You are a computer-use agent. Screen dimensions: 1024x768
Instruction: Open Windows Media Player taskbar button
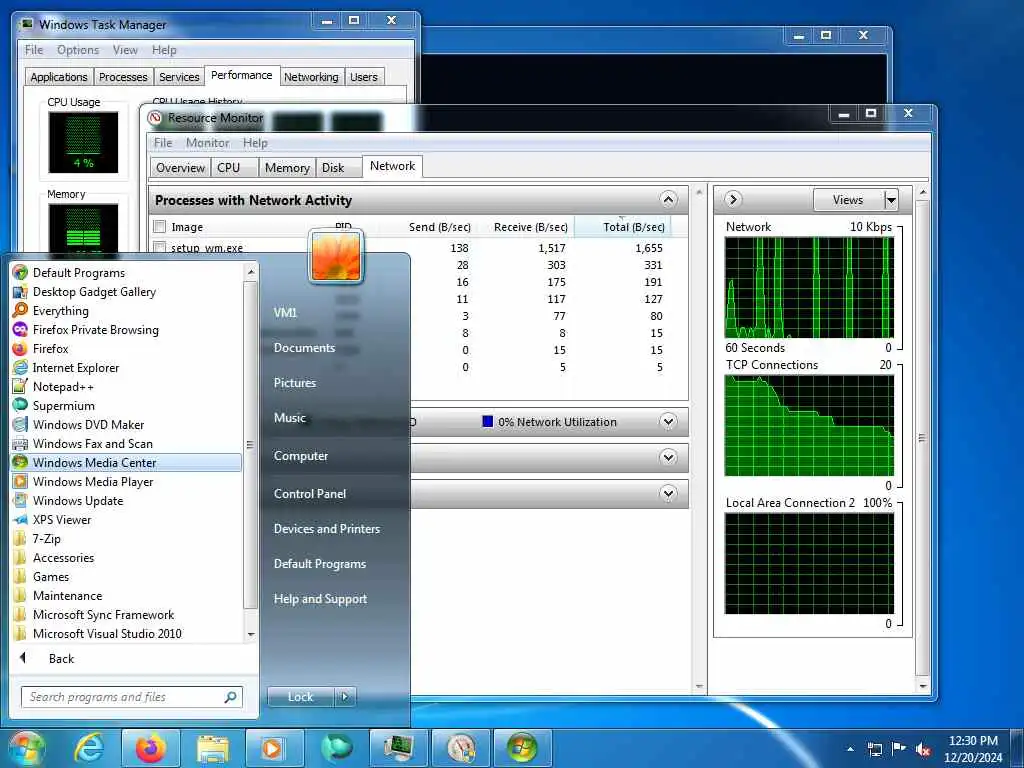(x=274, y=748)
